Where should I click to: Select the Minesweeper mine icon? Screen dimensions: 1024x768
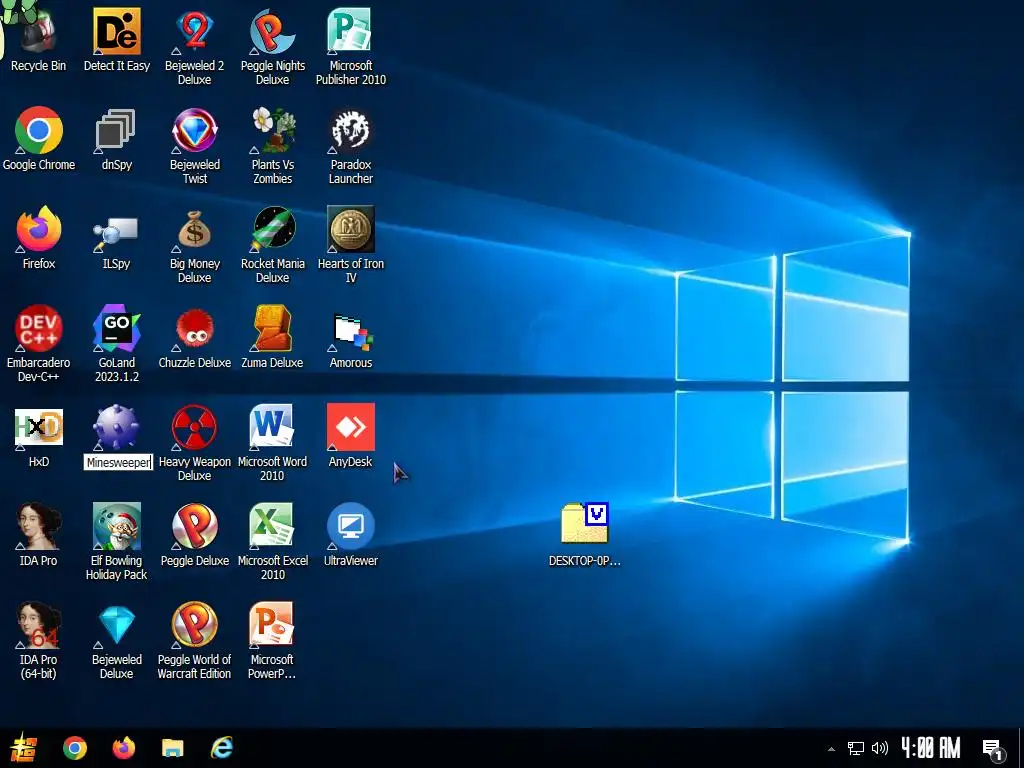tap(117, 427)
